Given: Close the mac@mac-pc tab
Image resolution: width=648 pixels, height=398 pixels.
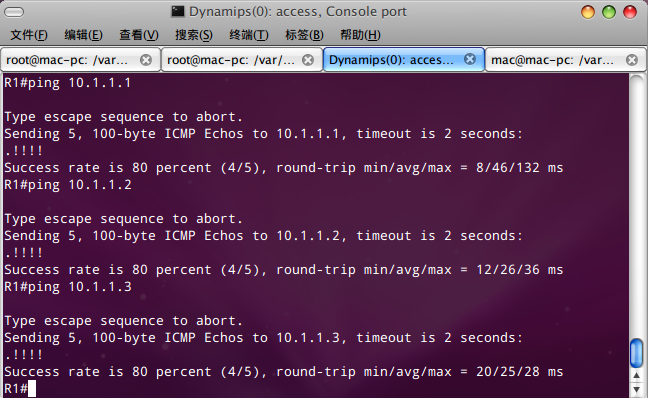Looking at the screenshot, I should 632,60.
